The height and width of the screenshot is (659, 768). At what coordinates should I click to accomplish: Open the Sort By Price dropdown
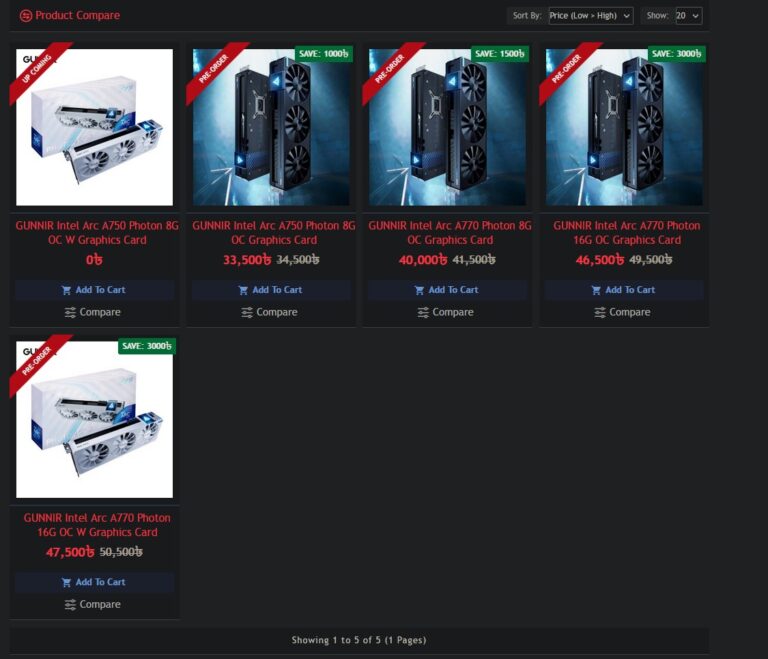click(591, 16)
